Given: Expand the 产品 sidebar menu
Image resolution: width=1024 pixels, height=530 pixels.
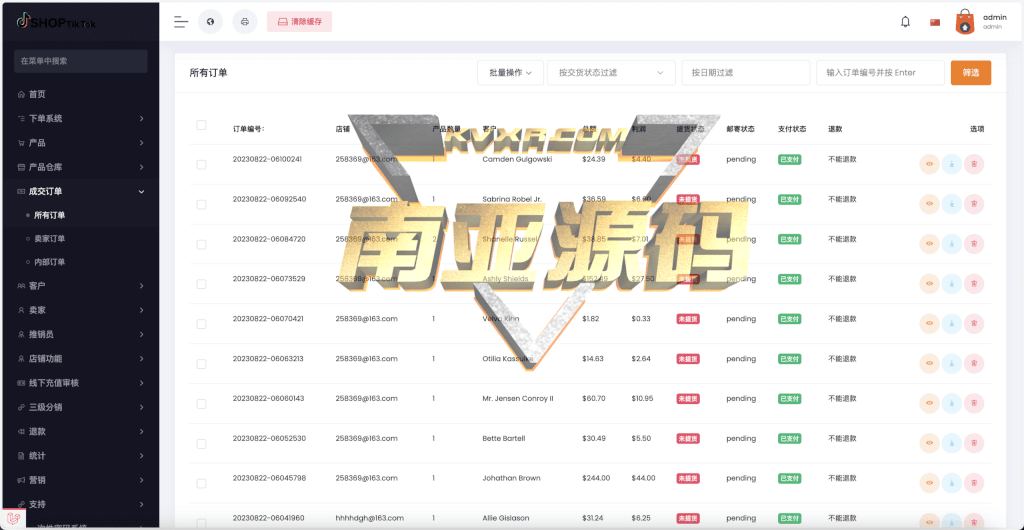Looking at the screenshot, I should tap(80, 142).
